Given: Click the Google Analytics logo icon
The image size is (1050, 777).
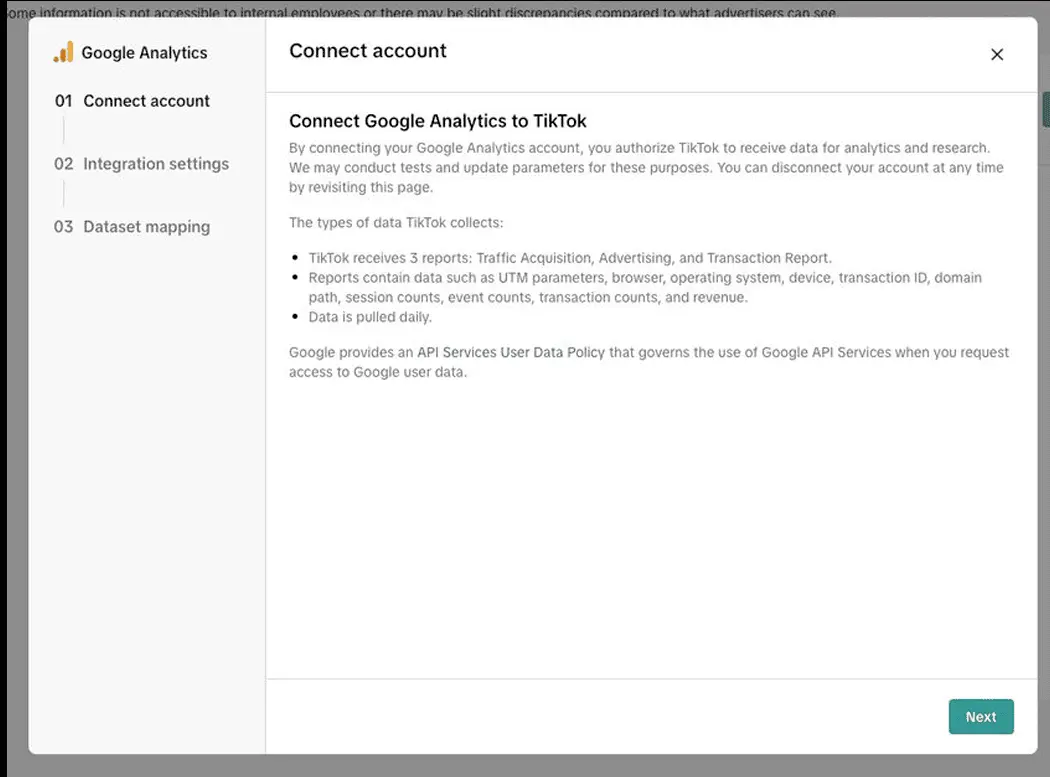Looking at the screenshot, I should click(x=64, y=52).
